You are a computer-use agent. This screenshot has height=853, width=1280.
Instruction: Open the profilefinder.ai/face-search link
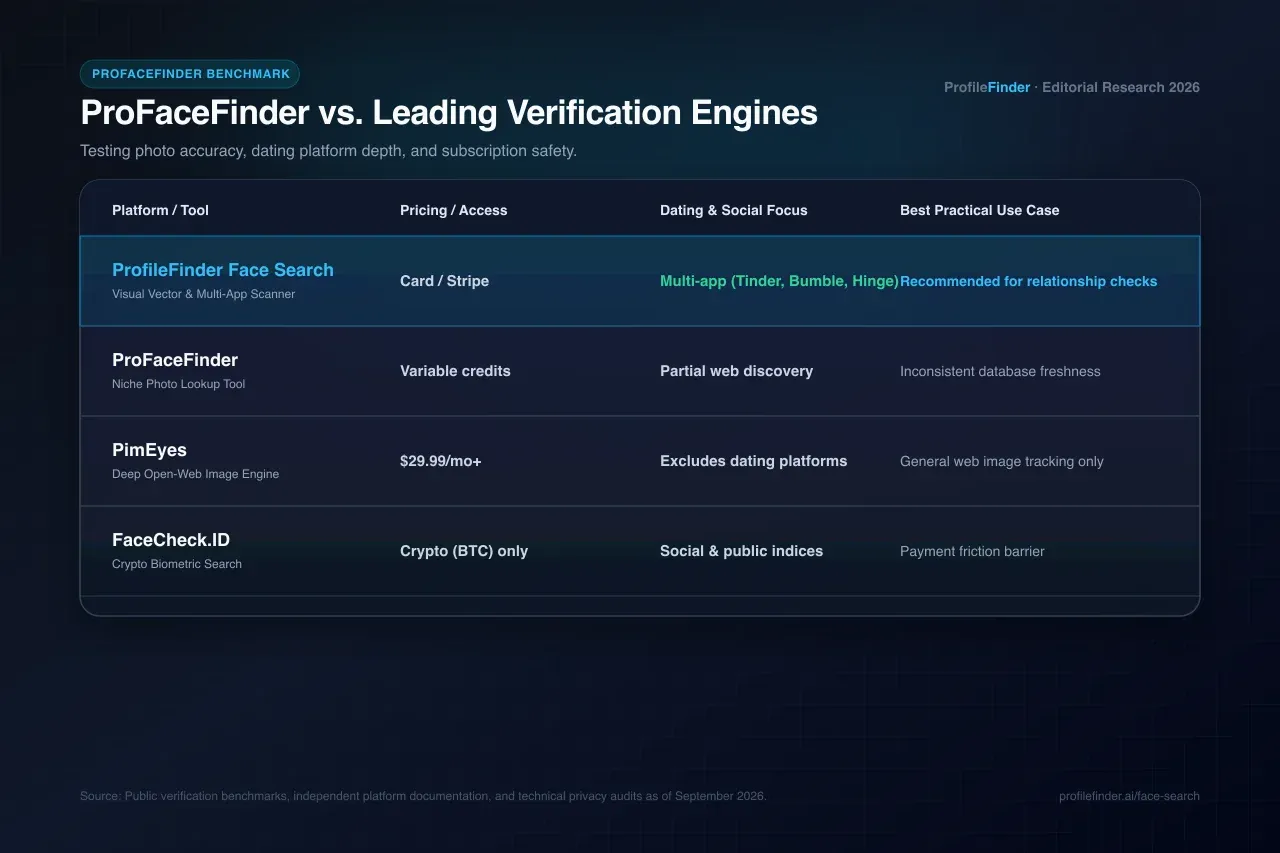(x=1129, y=796)
